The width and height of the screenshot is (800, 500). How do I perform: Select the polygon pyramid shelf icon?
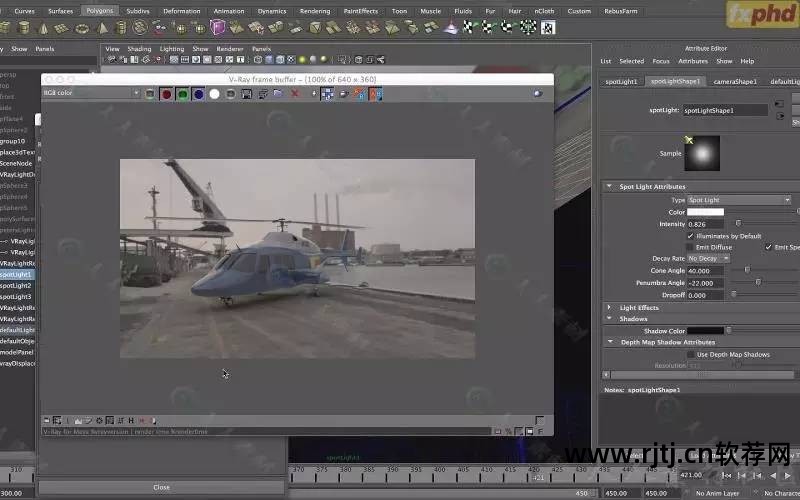(102, 28)
